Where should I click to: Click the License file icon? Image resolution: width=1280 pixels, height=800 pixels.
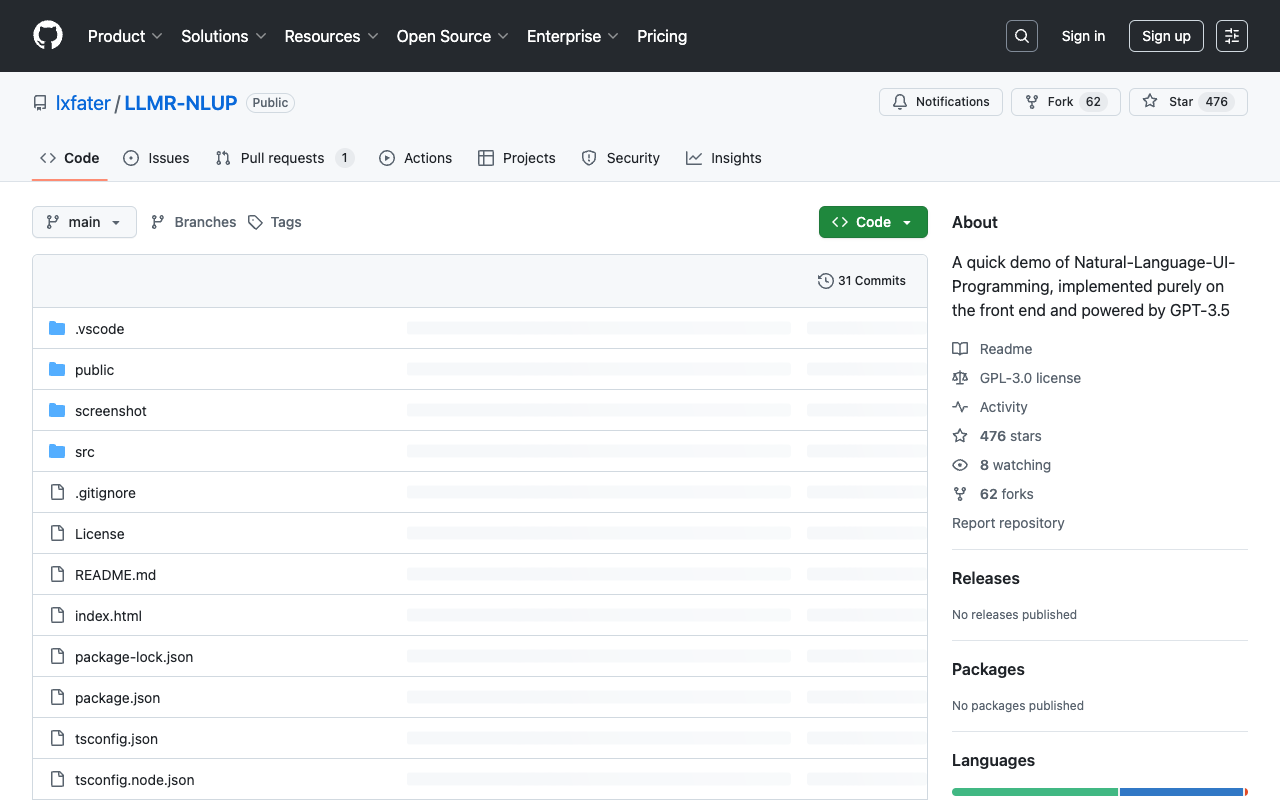coord(57,533)
